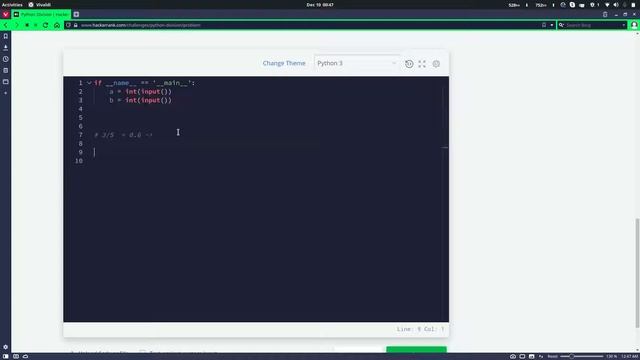Capture page with status bar camera
The image size is (640, 360).
pos(513,356)
